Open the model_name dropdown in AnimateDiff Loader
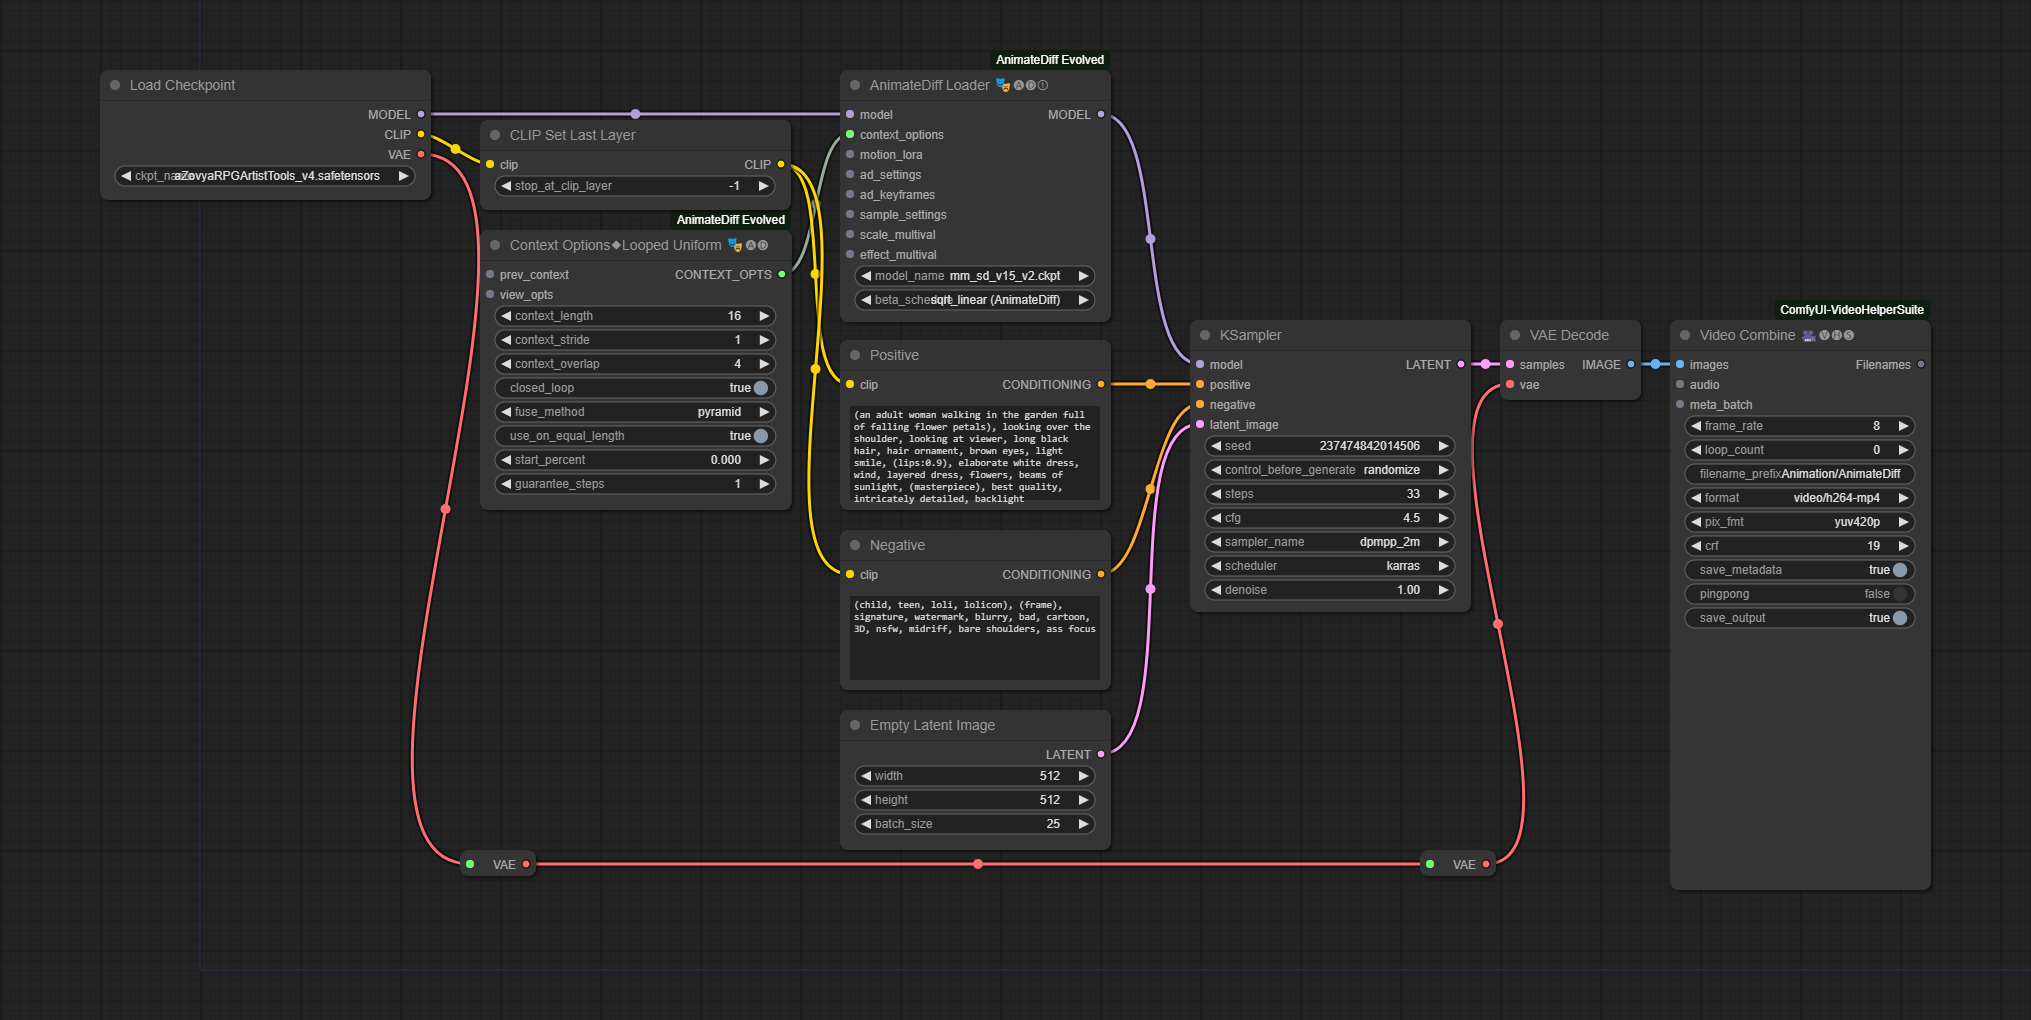2031x1020 pixels. point(975,276)
